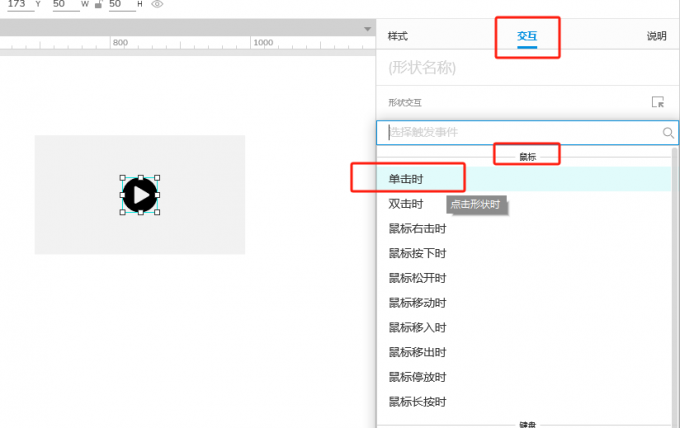Click the black play button shape

click(140, 195)
